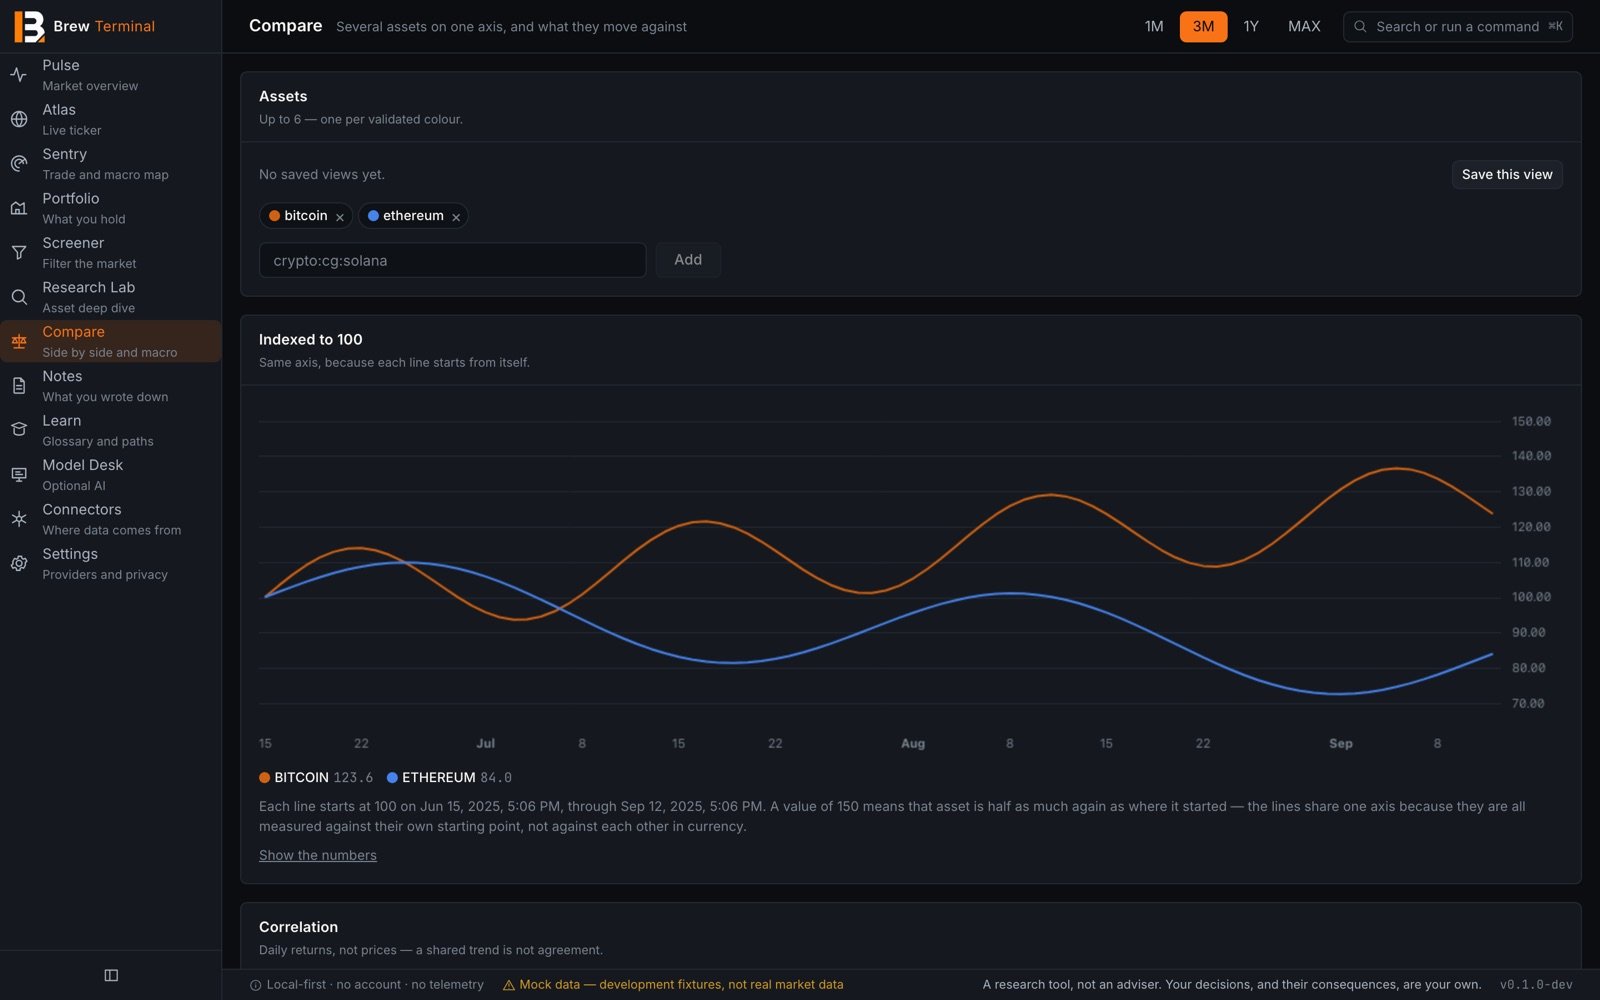Click the Indexed to 100 heading
The width and height of the screenshot is (1600, 1000).
pos(311,340)
